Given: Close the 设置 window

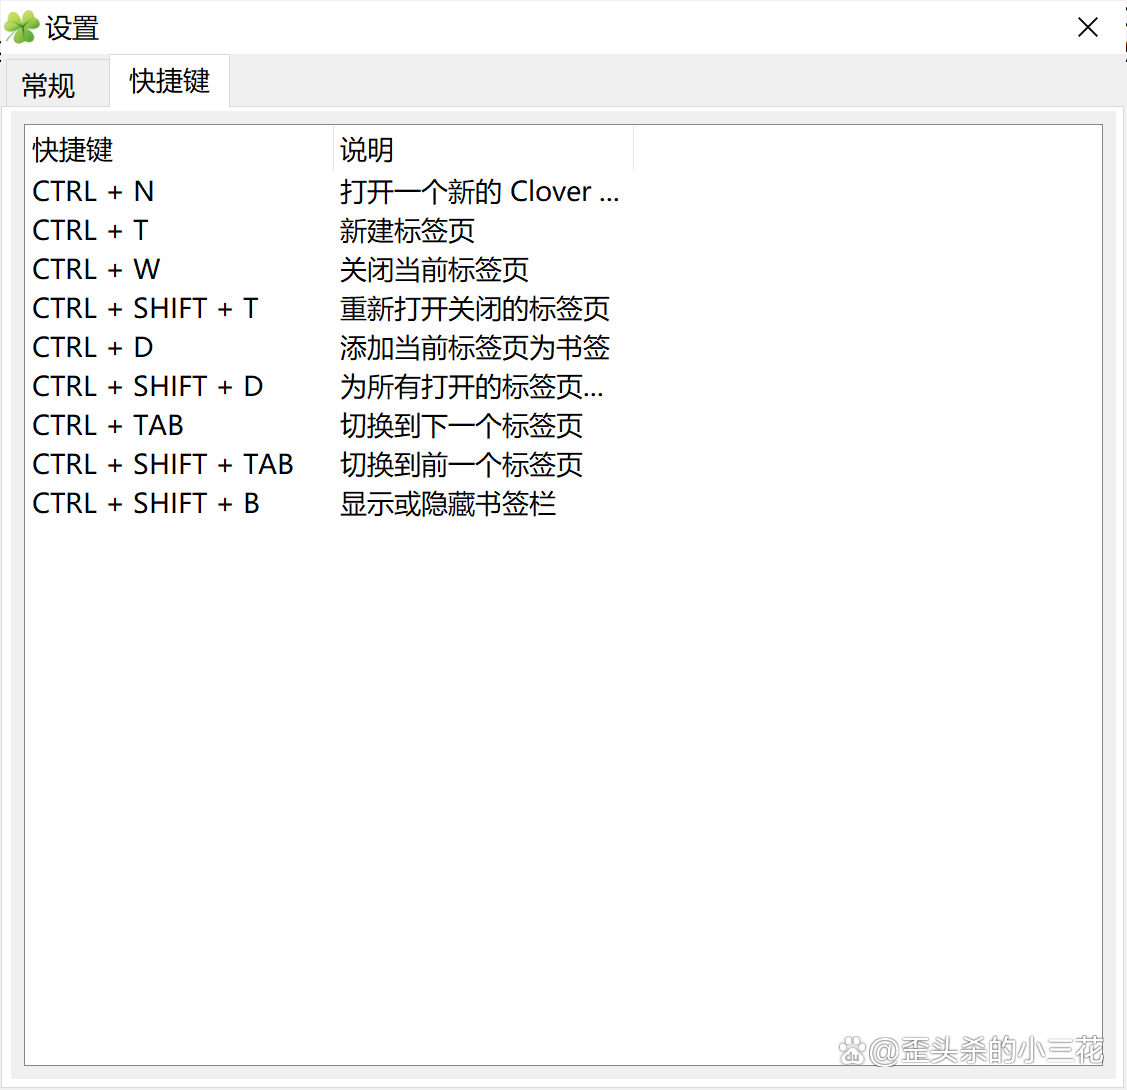Looking at the screenshot, I should [x=1088, y=27].
